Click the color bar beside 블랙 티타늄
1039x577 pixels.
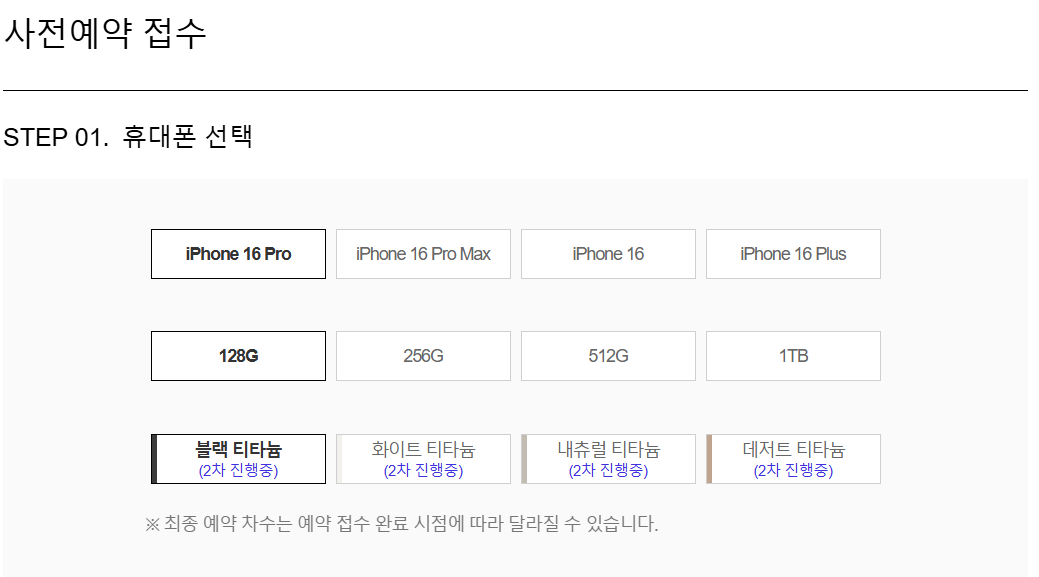(154, 458)
